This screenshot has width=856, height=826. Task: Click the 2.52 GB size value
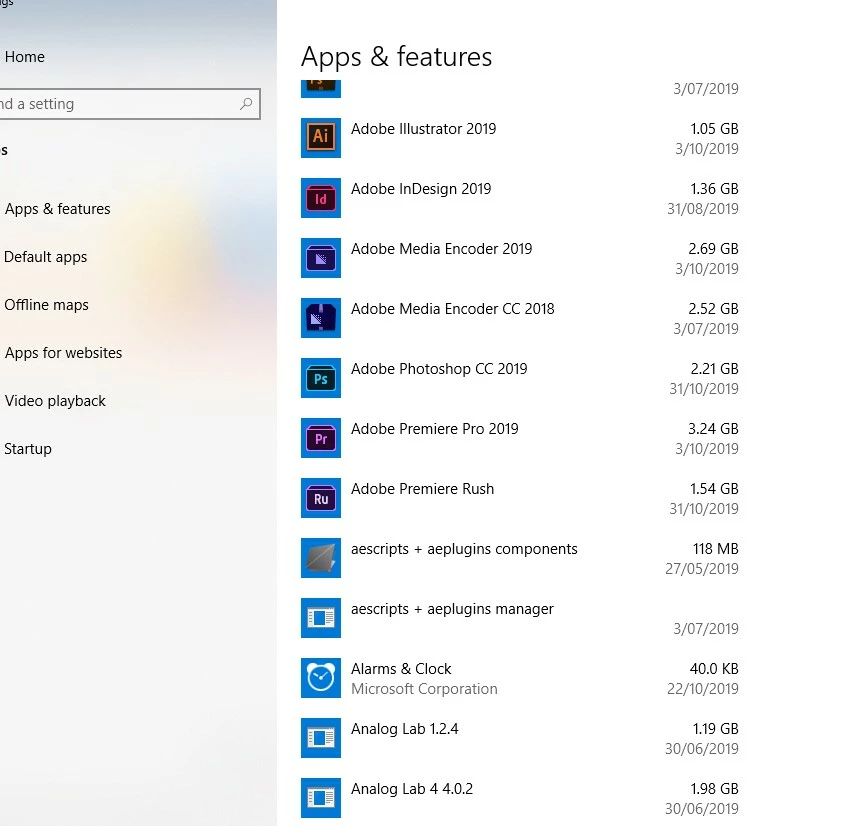(714, 309)
